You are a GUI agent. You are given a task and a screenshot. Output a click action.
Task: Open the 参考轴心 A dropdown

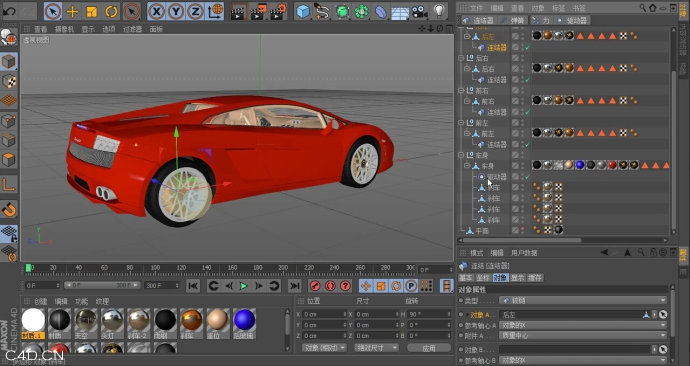tap(583, 325)
